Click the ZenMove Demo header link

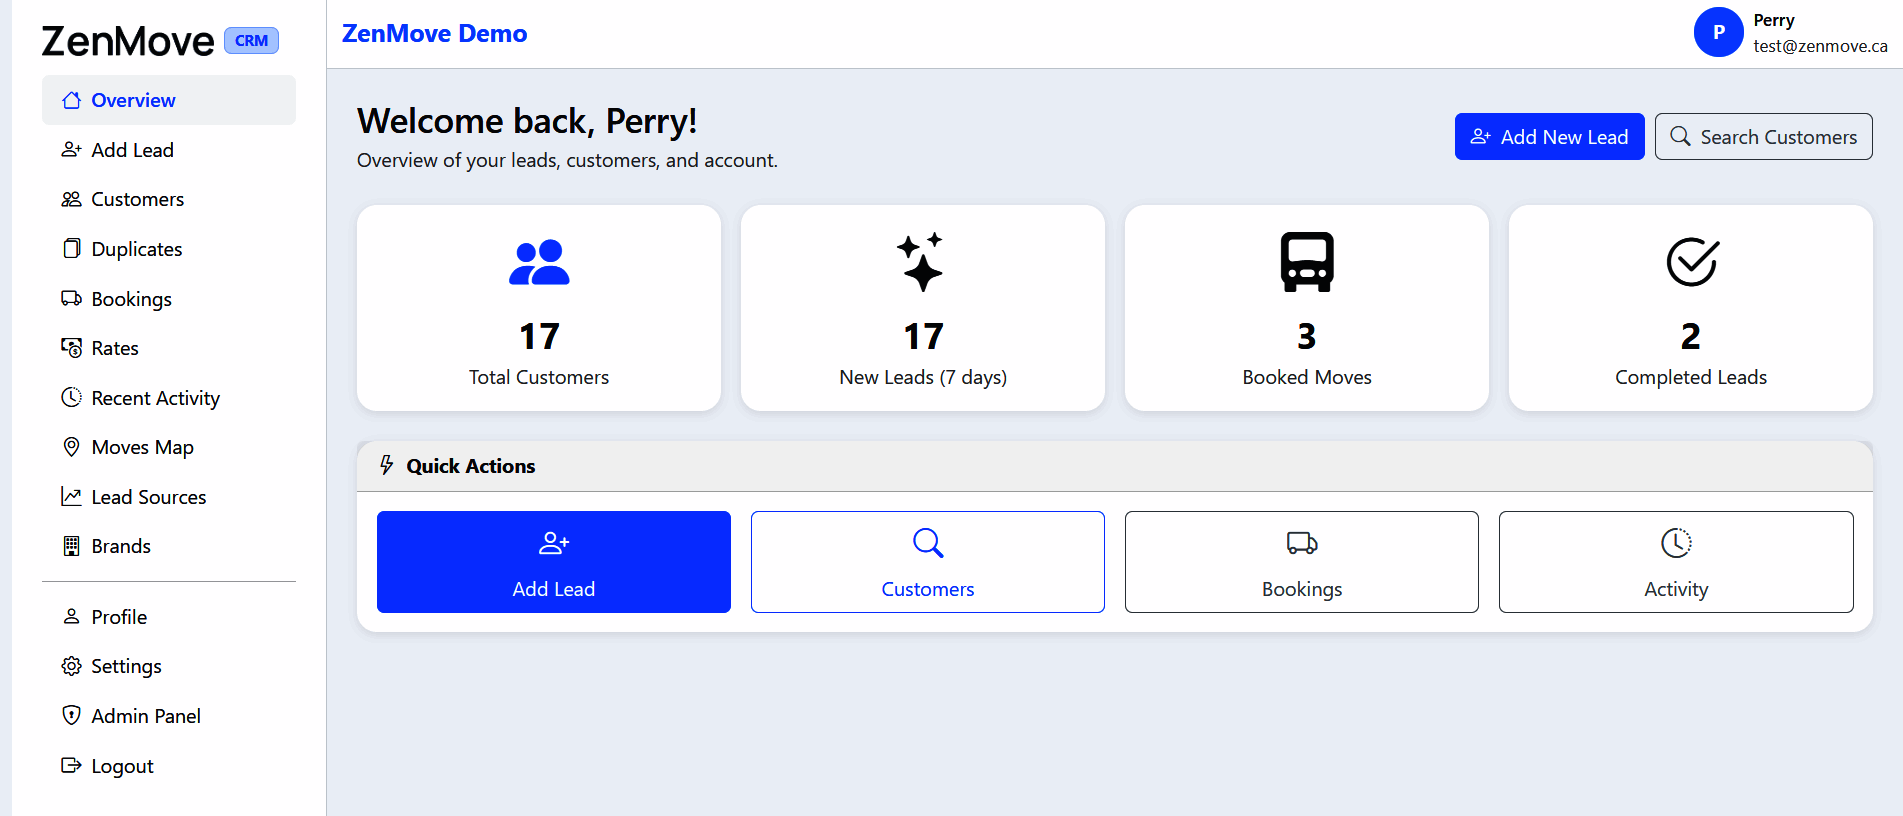pyautogui.click(x=434, y=33)
